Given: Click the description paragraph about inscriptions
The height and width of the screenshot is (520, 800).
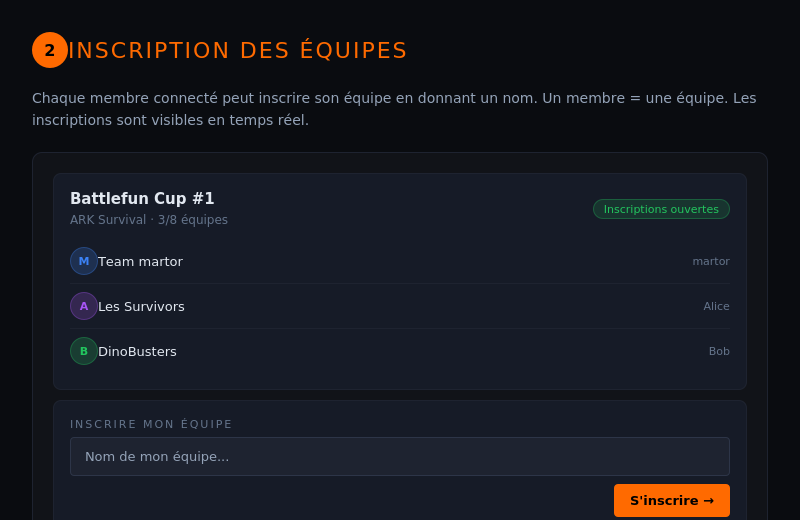Looking at the screenshot, I should [x=394, y=109].
